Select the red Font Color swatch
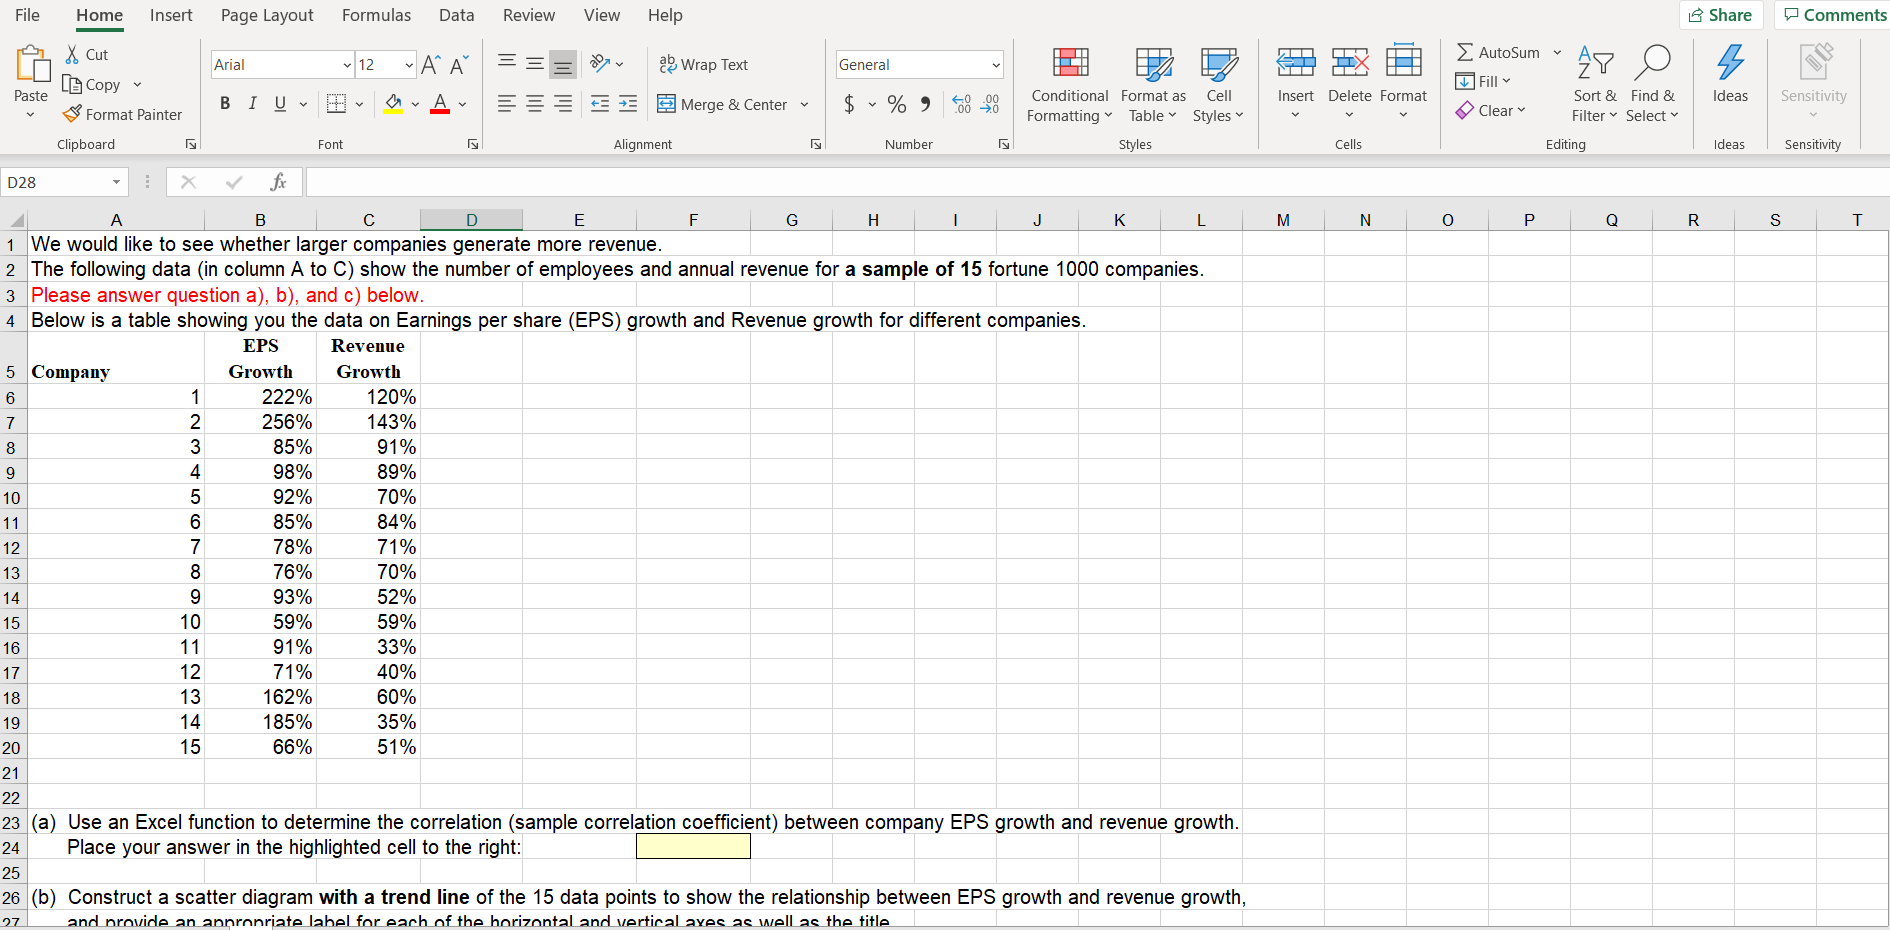This screenshot has width=1890, height=930. [439, 103]
